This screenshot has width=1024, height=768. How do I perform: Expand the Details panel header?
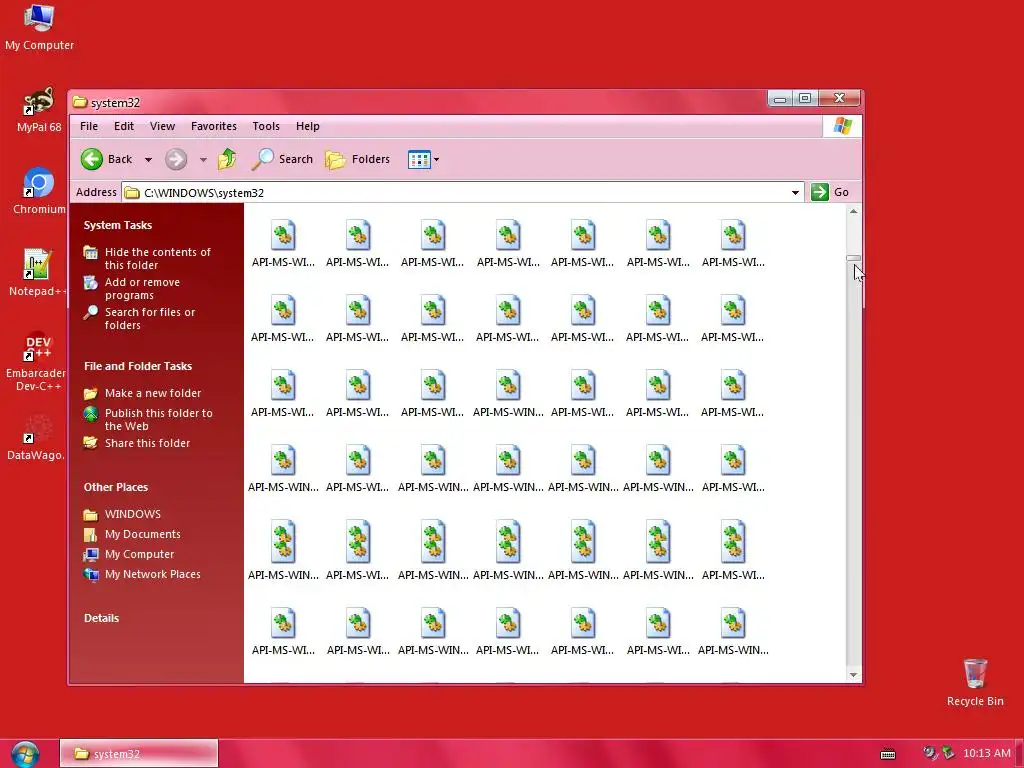pos(101,618)
